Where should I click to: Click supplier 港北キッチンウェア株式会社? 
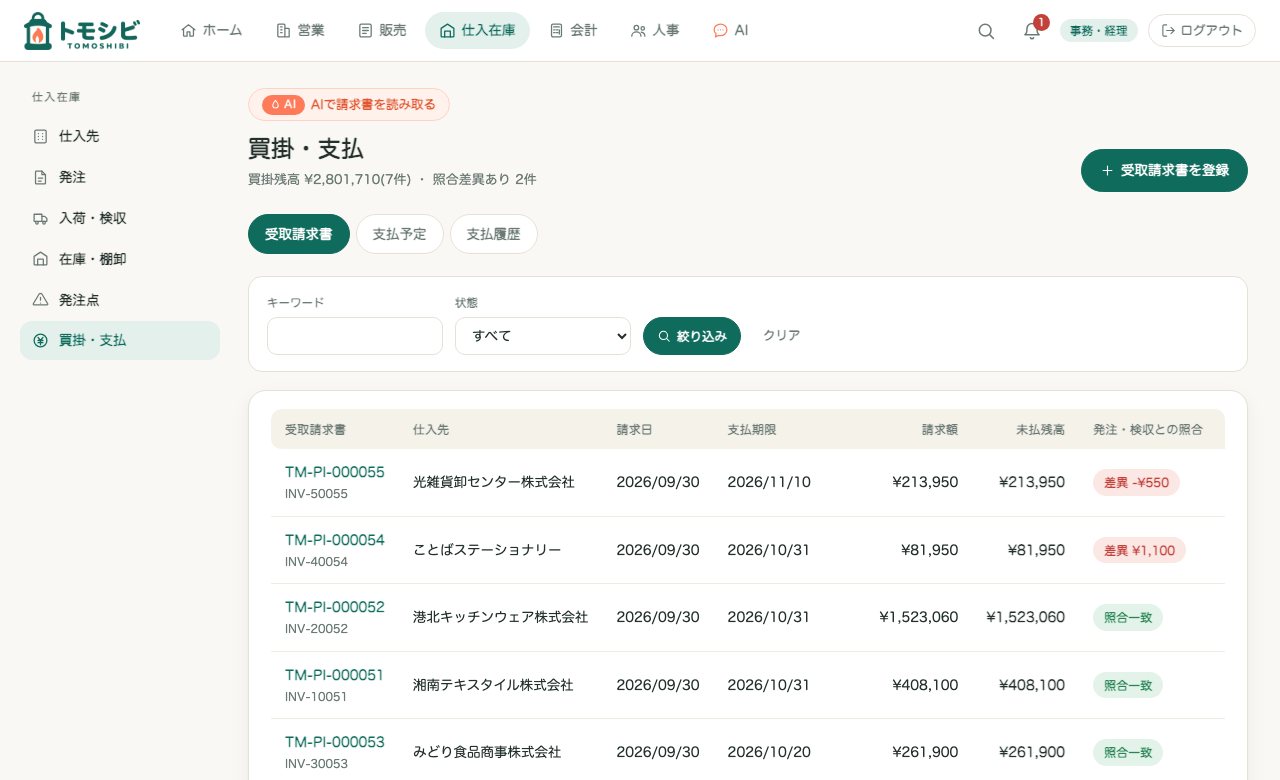[x=500, y=617]
